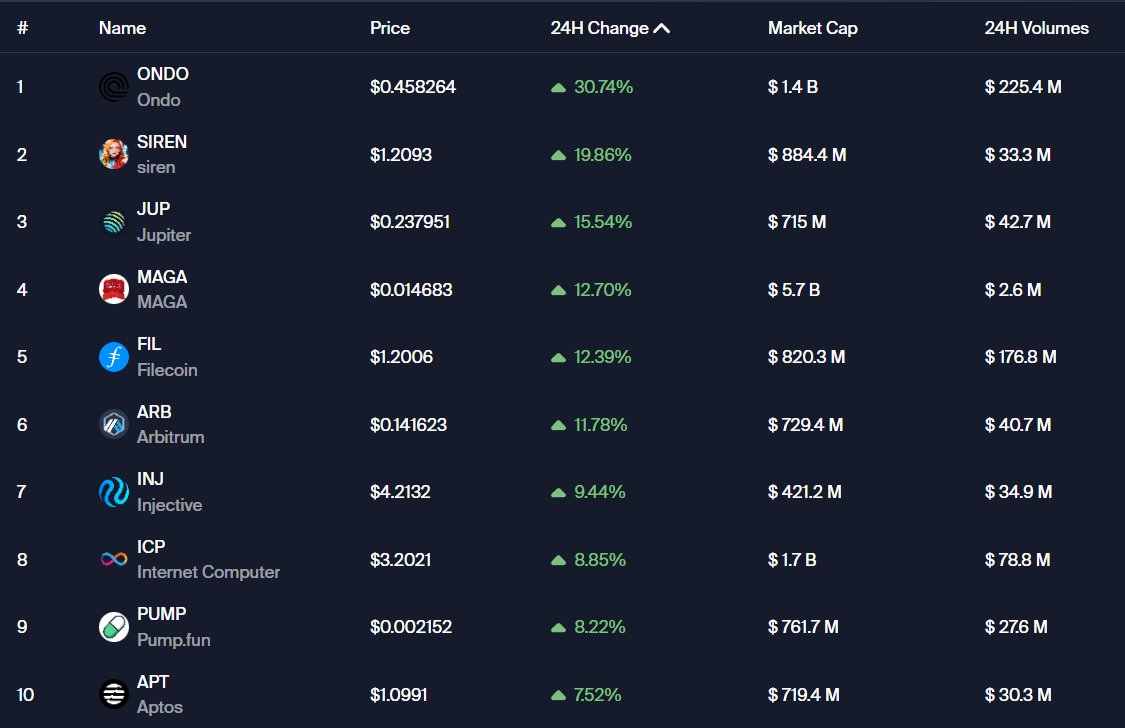Sort by the Price column header
The image size is (1125, 728).
[390, 28]
